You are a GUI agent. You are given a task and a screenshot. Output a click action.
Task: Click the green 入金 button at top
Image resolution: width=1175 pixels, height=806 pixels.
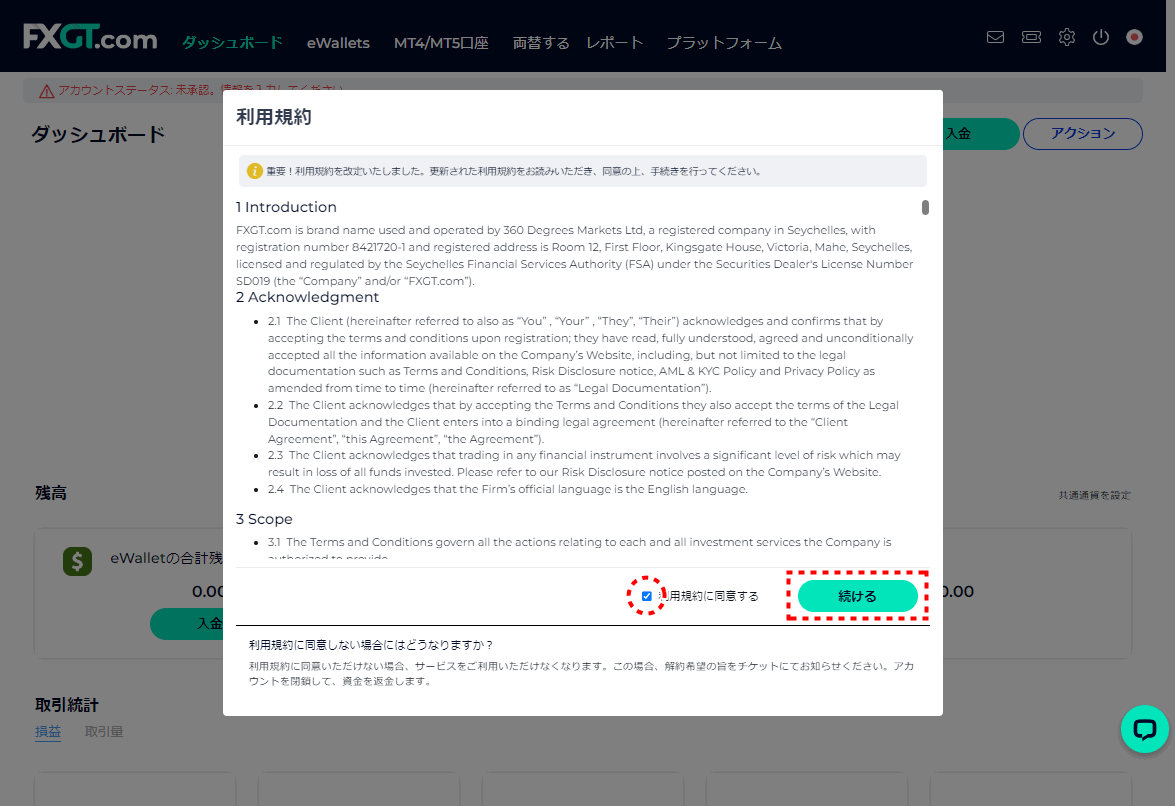980,133
